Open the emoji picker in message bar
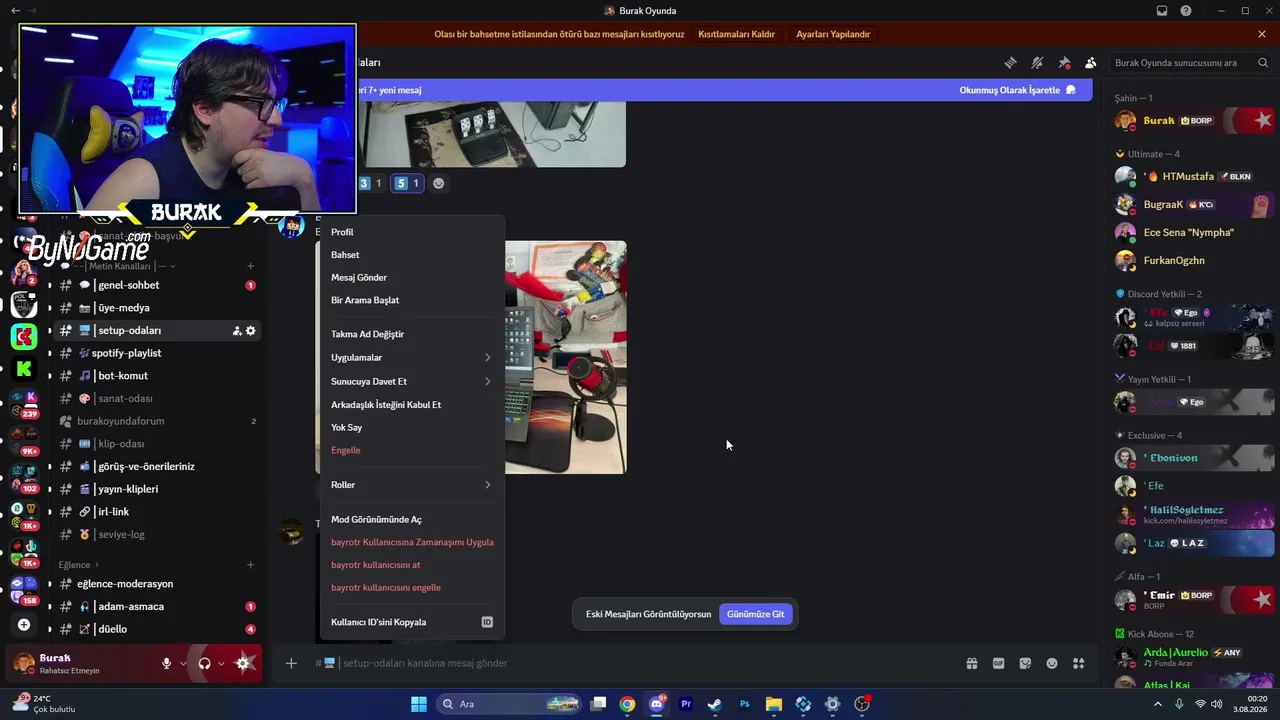Image resolution: width=1280 pixels, height=720 pixels. click(1052, 663)
